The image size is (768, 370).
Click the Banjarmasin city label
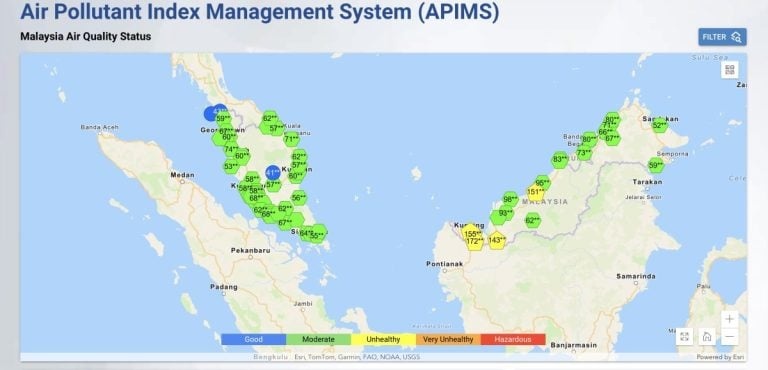tap(574, 345)
